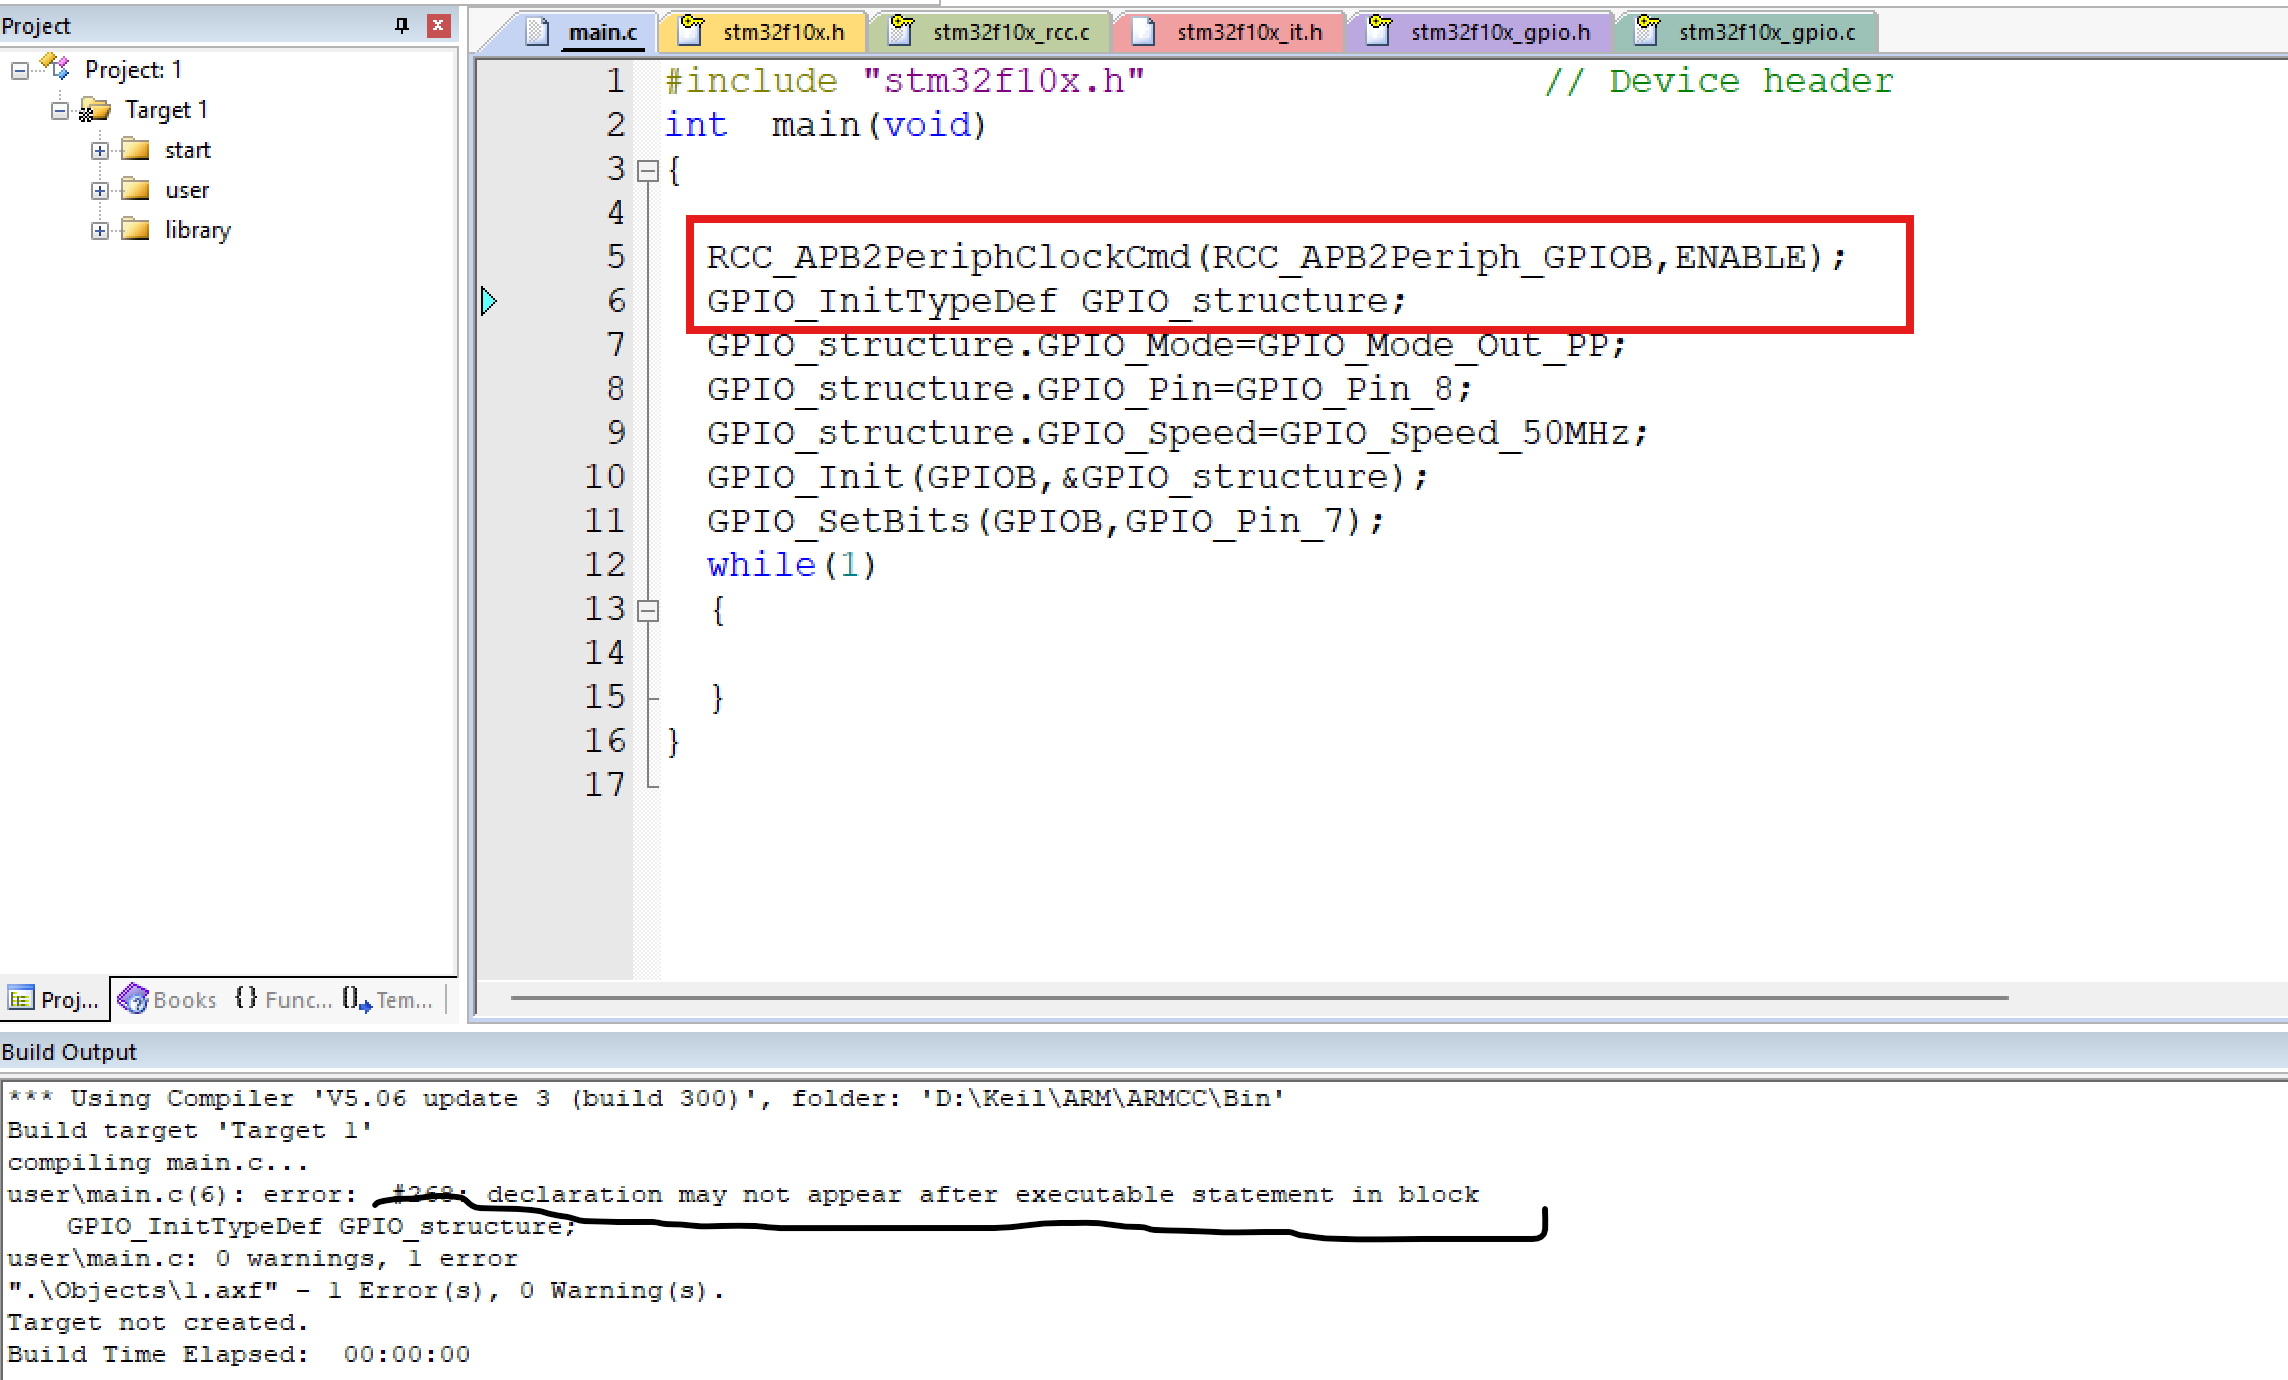Screen dimensions: 2288x1380
Task: Click the 'Target not created.' output line
Action: coord(158,1322)
